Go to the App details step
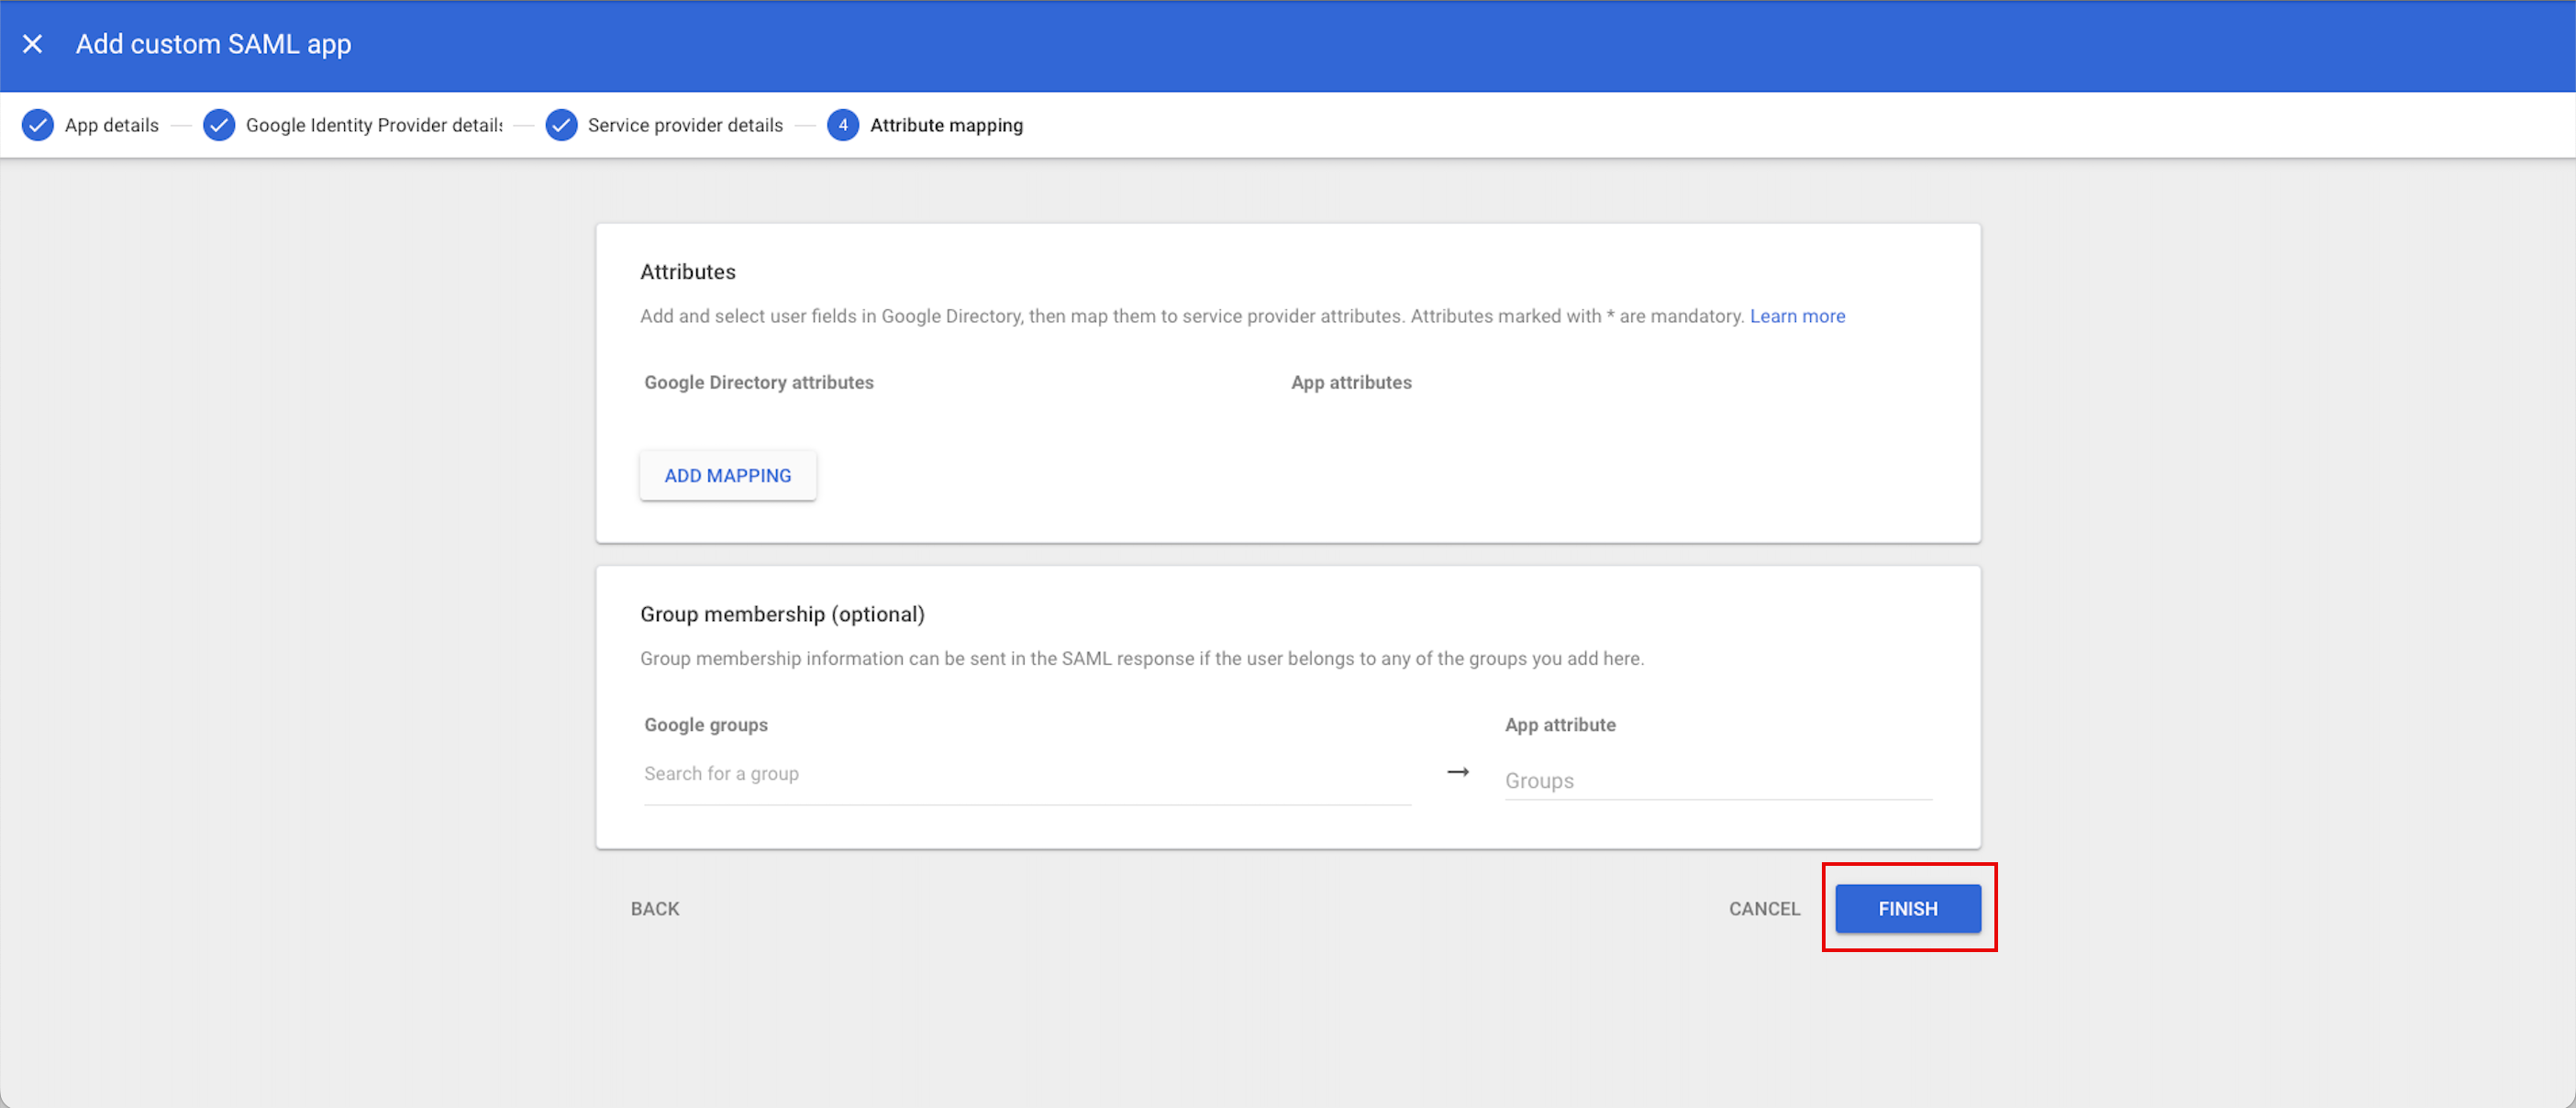This screenshot has height=1108, width=2576. 111,125
